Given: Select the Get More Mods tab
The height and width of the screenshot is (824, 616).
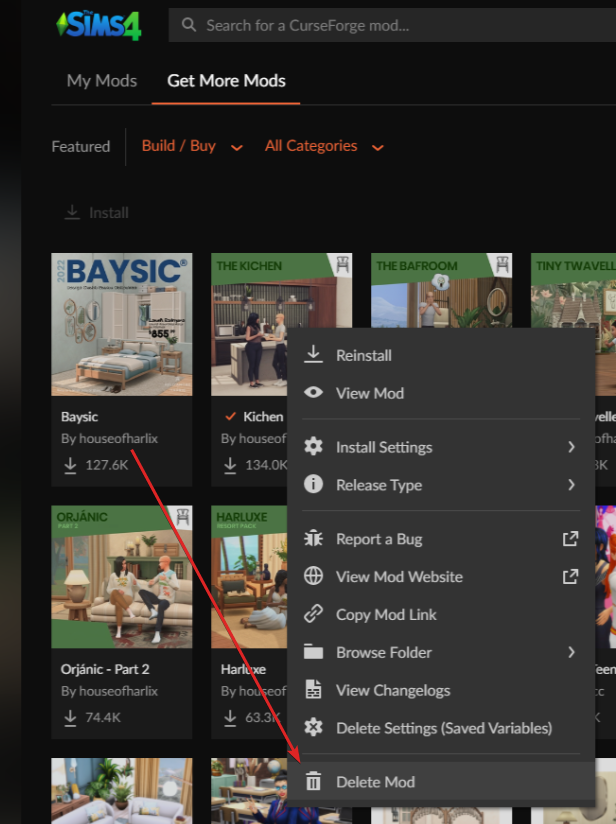Looking at the screenshot, I should click(x=226, y=81).
